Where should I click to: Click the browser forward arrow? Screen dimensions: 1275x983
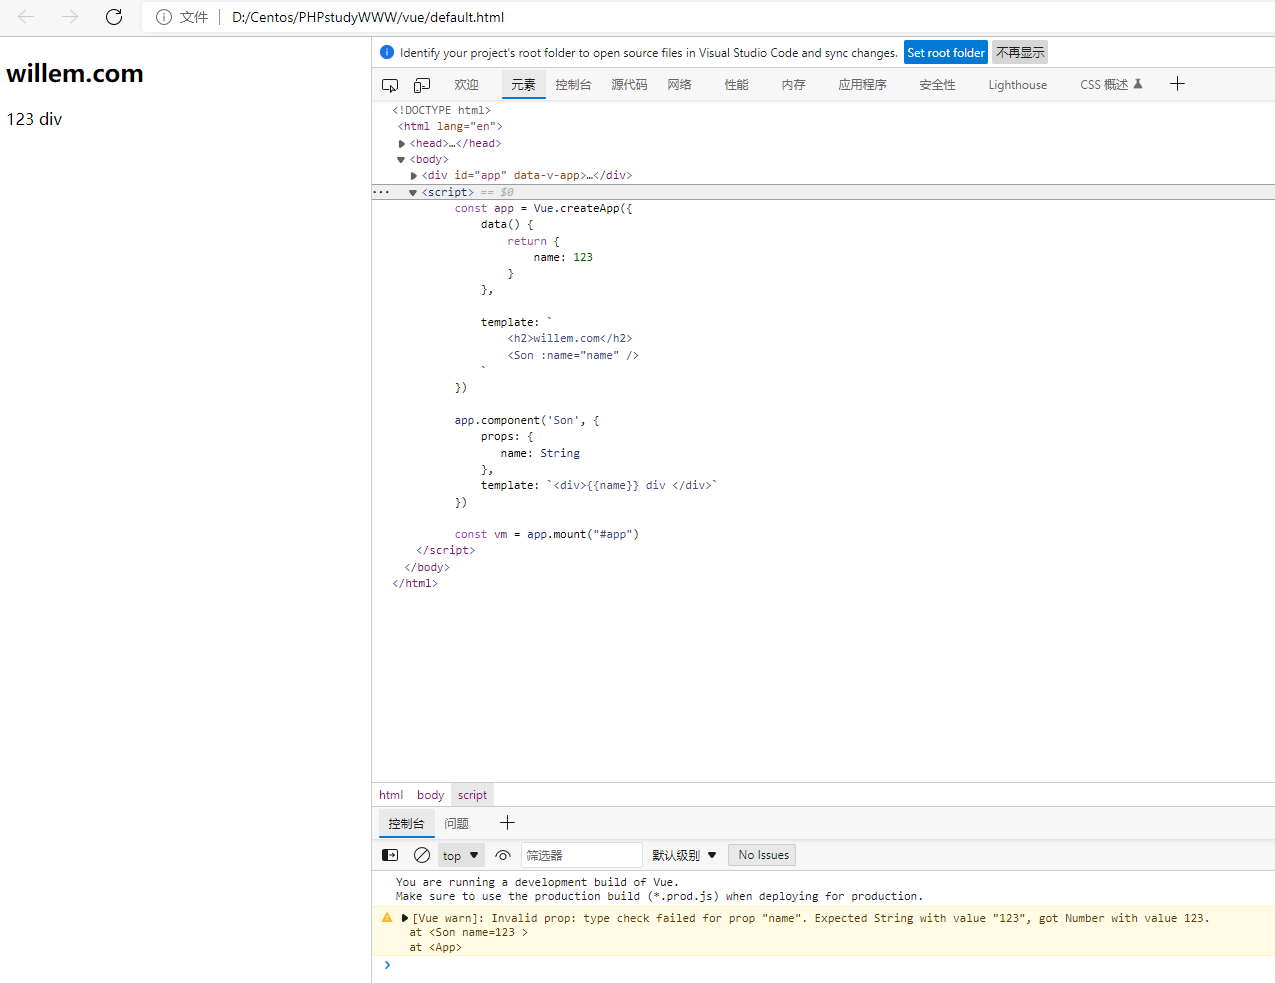pyautogui.click(x=70, y=17)
